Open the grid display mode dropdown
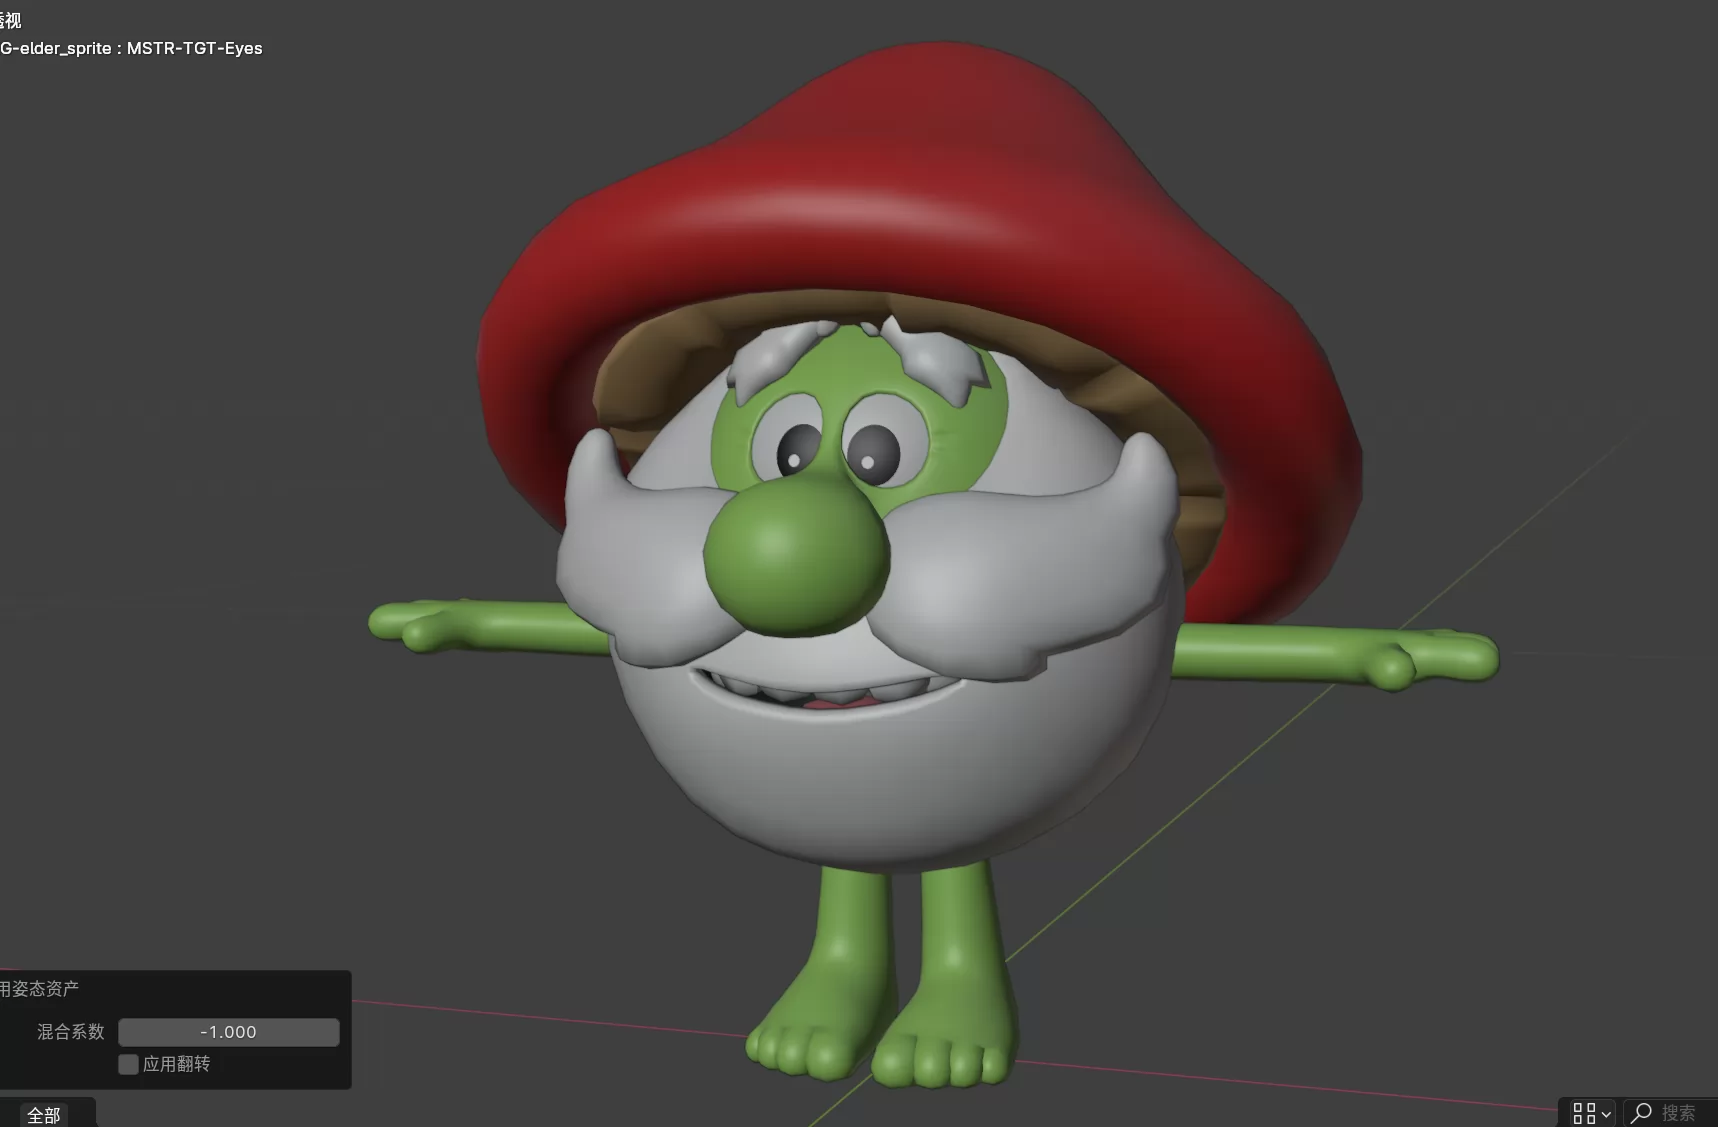The width and height of the screenshot is (1718, 1127). [x=1591, y=1113]
